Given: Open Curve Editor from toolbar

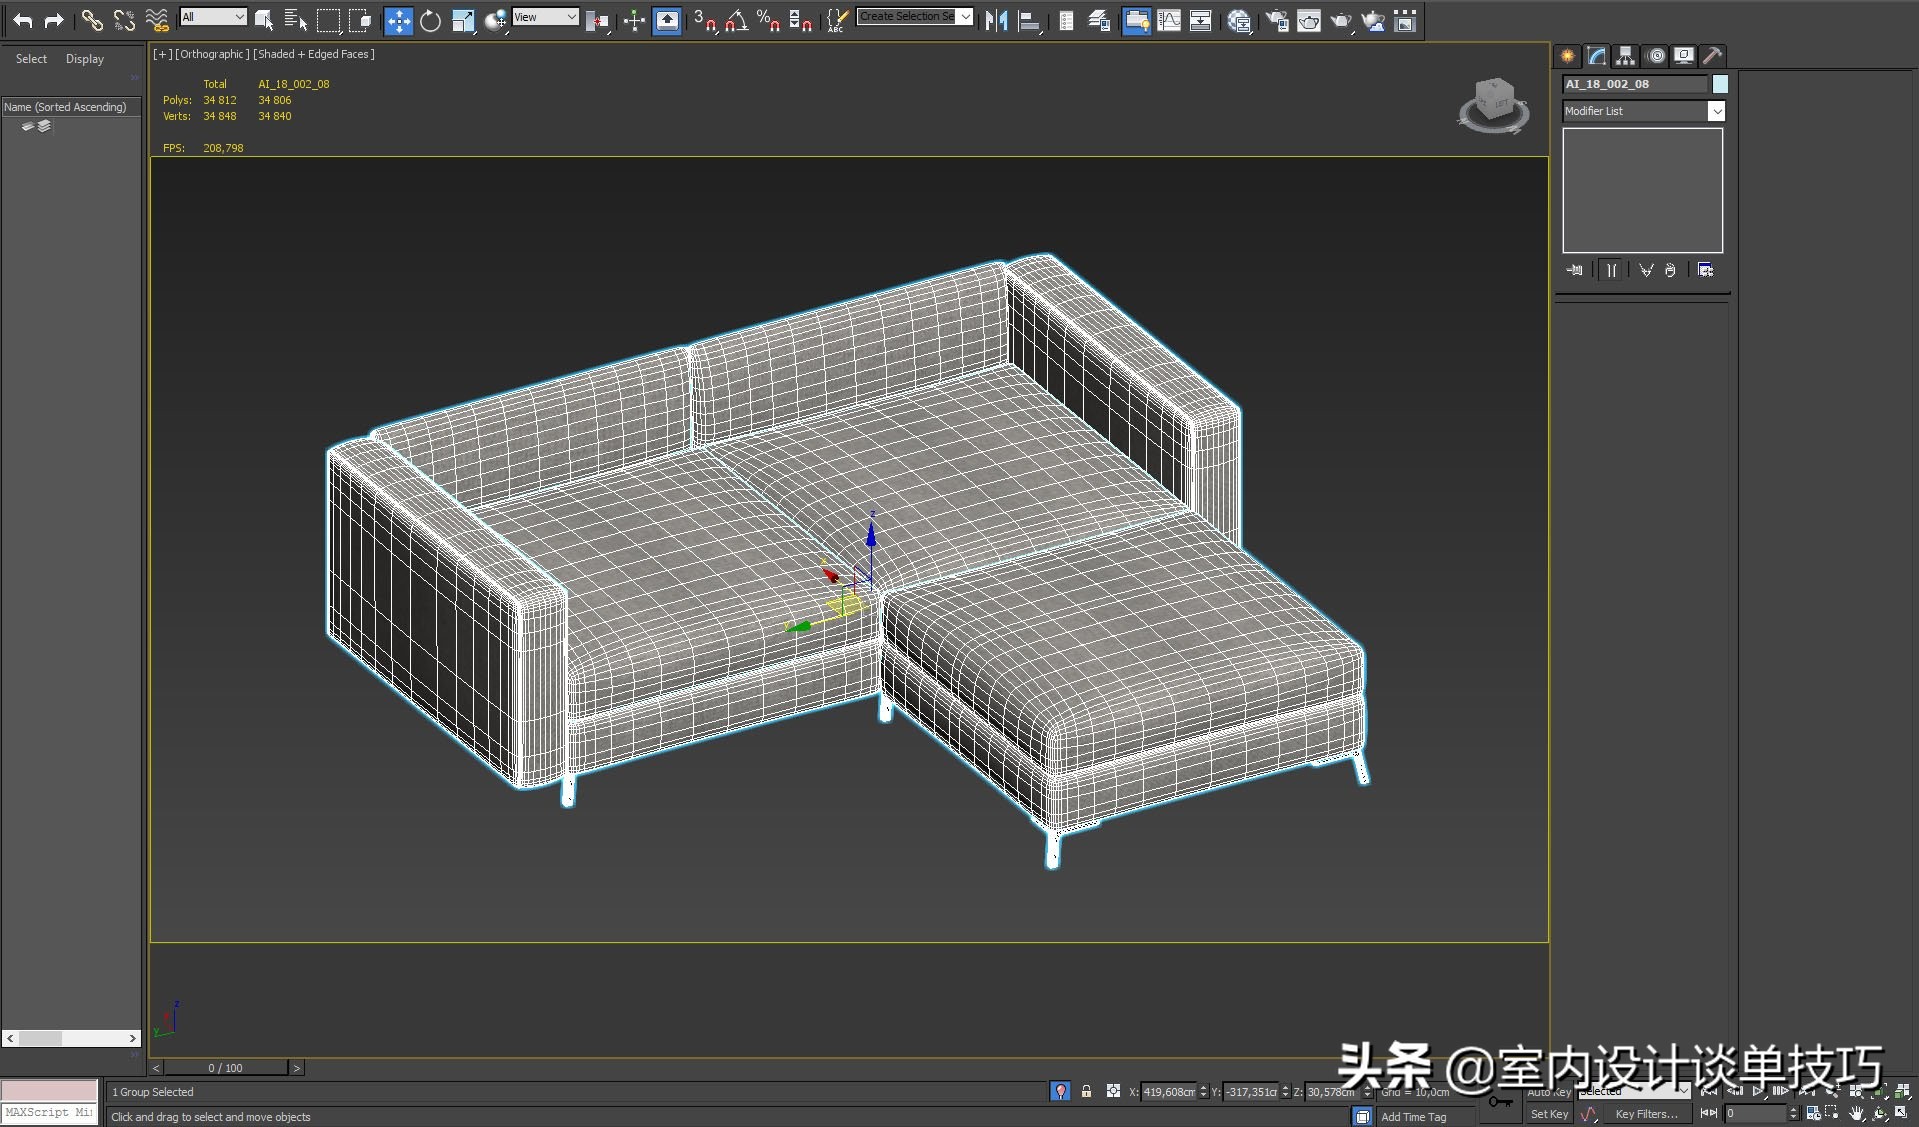Looking at the screenshot, I should (x=1169, y=21).
